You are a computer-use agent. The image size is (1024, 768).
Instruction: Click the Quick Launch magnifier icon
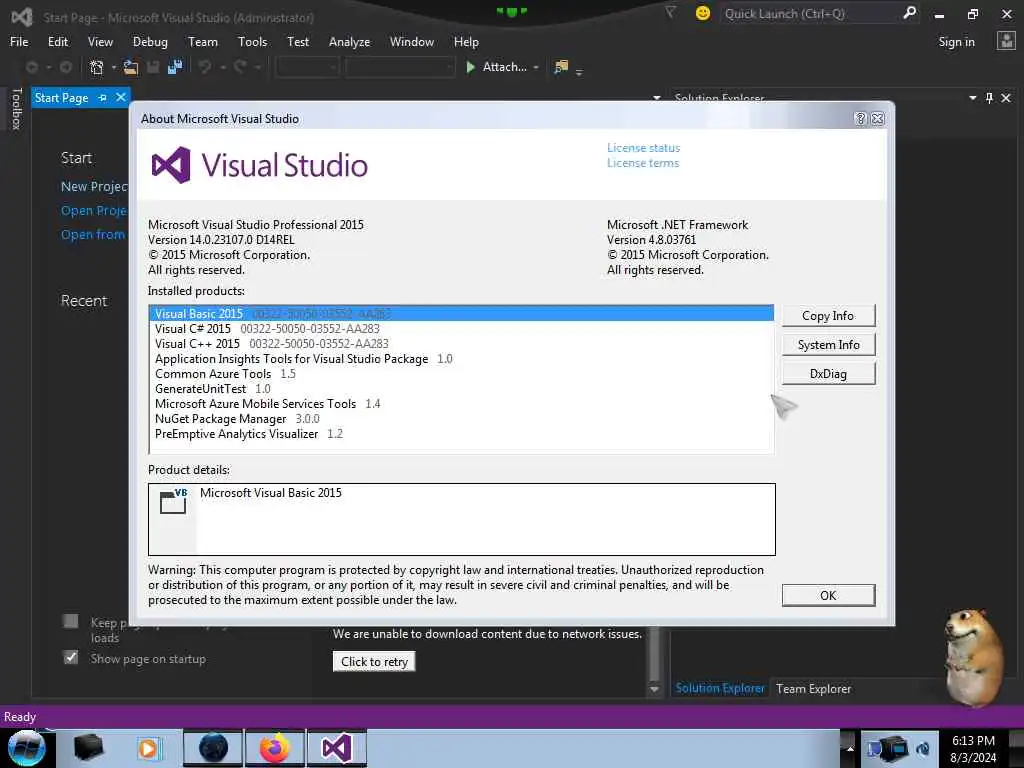pyautogui.click(x=909, y=13)
